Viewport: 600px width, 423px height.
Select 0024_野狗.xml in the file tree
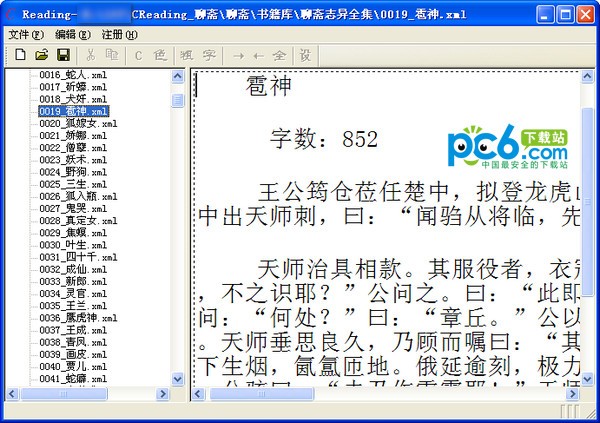click(73, 172)
